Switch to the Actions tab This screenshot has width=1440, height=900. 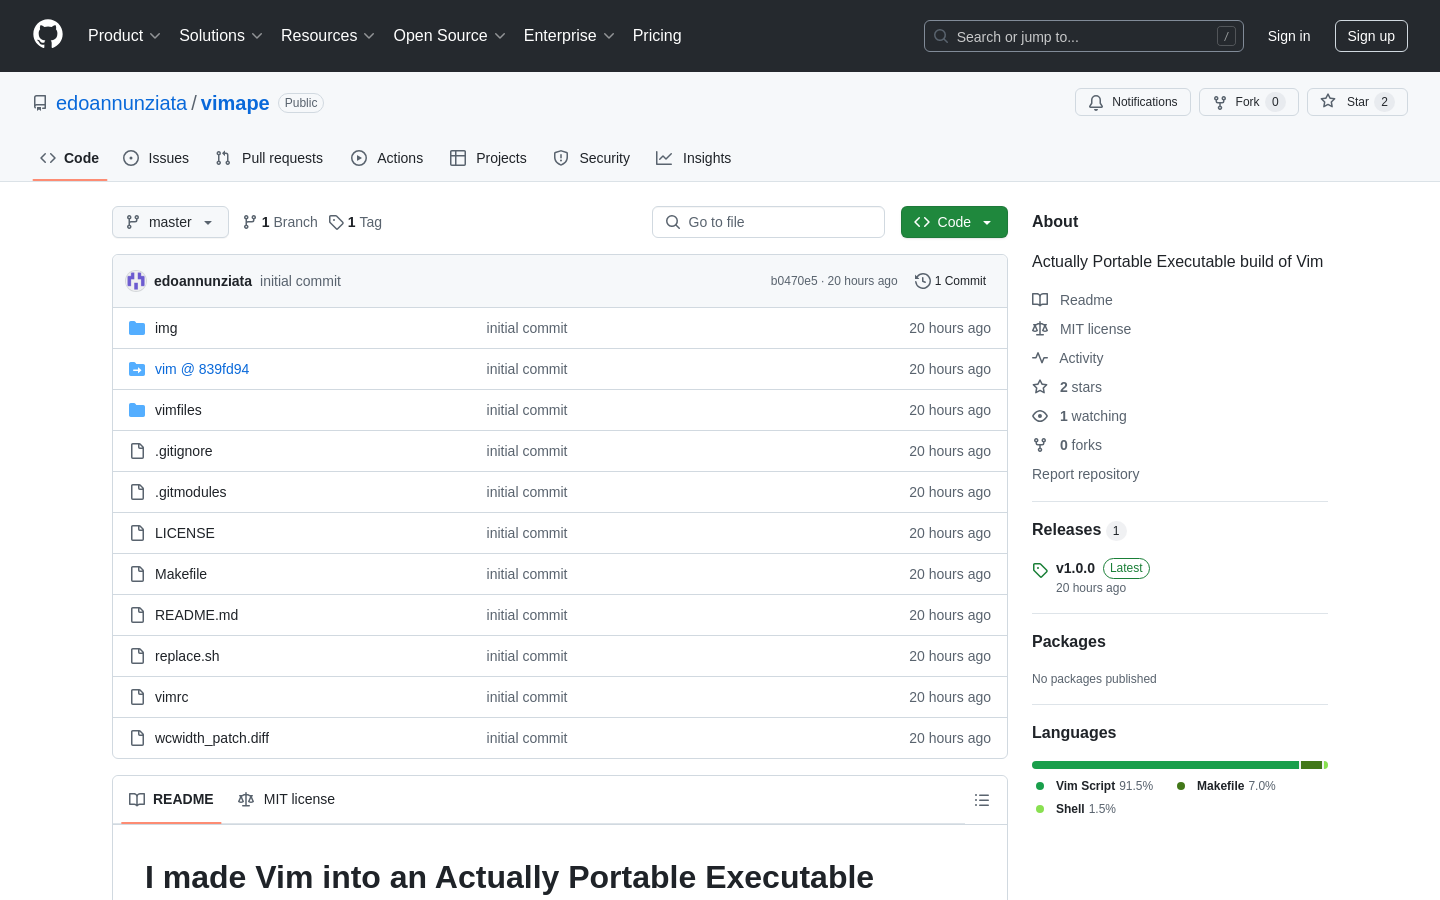(x=387, y=158)
